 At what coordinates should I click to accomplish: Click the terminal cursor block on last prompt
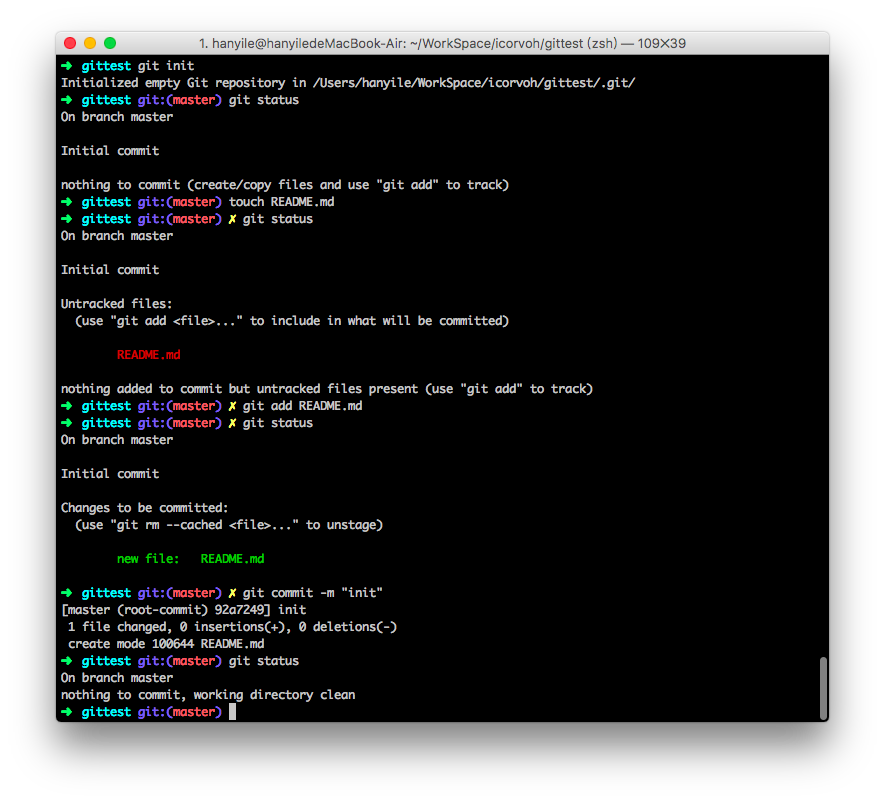tap(233, 712)
